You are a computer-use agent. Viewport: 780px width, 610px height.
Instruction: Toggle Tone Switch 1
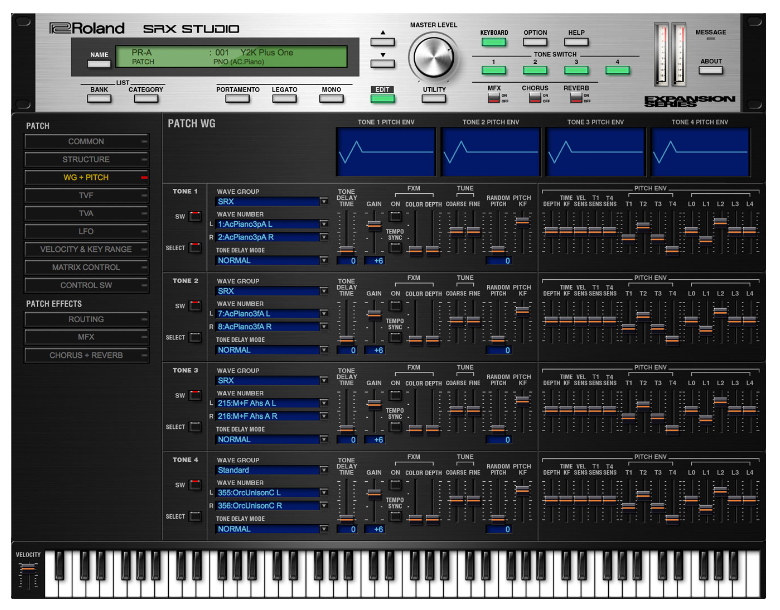tap(493, 70)
